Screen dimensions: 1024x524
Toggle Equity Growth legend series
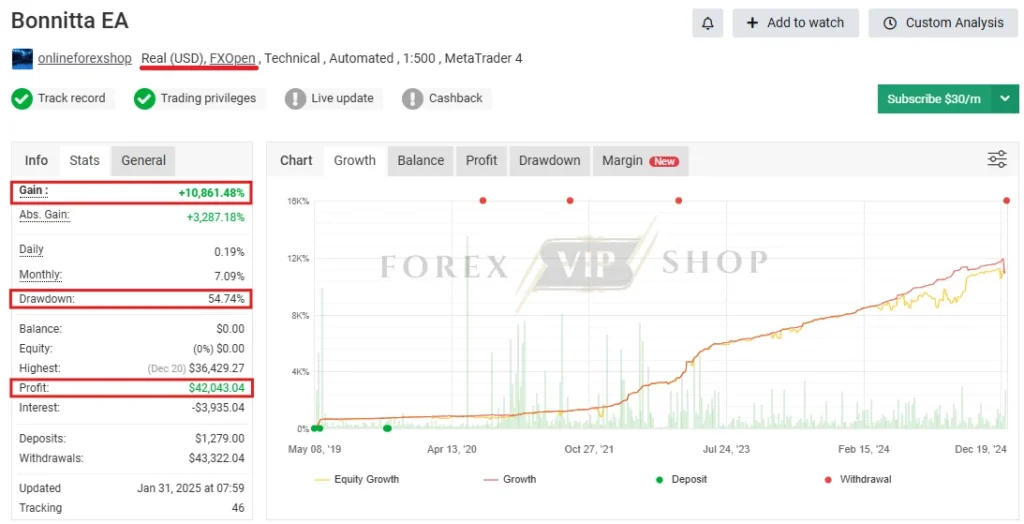point(357,479)
